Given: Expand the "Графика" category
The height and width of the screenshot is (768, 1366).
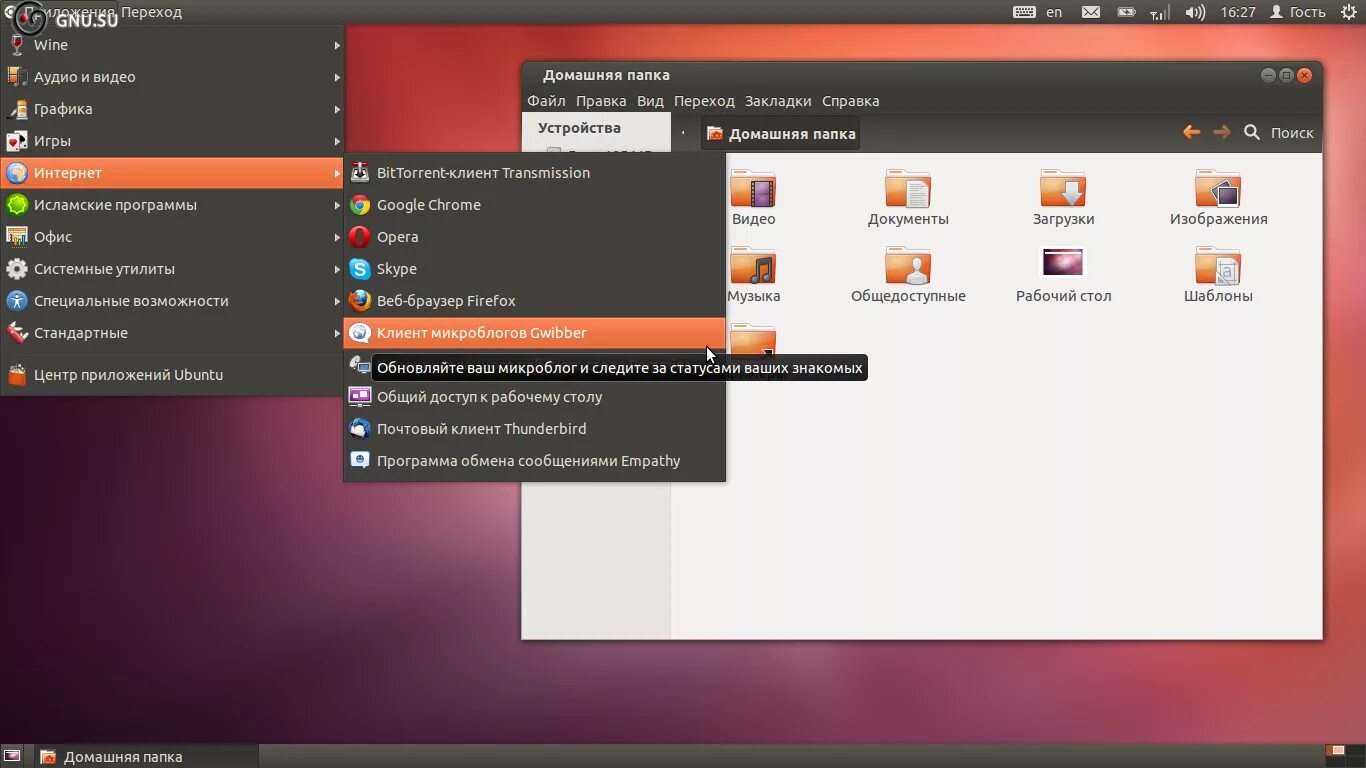Looking at the screenshot, I should [x=172, y=109].
